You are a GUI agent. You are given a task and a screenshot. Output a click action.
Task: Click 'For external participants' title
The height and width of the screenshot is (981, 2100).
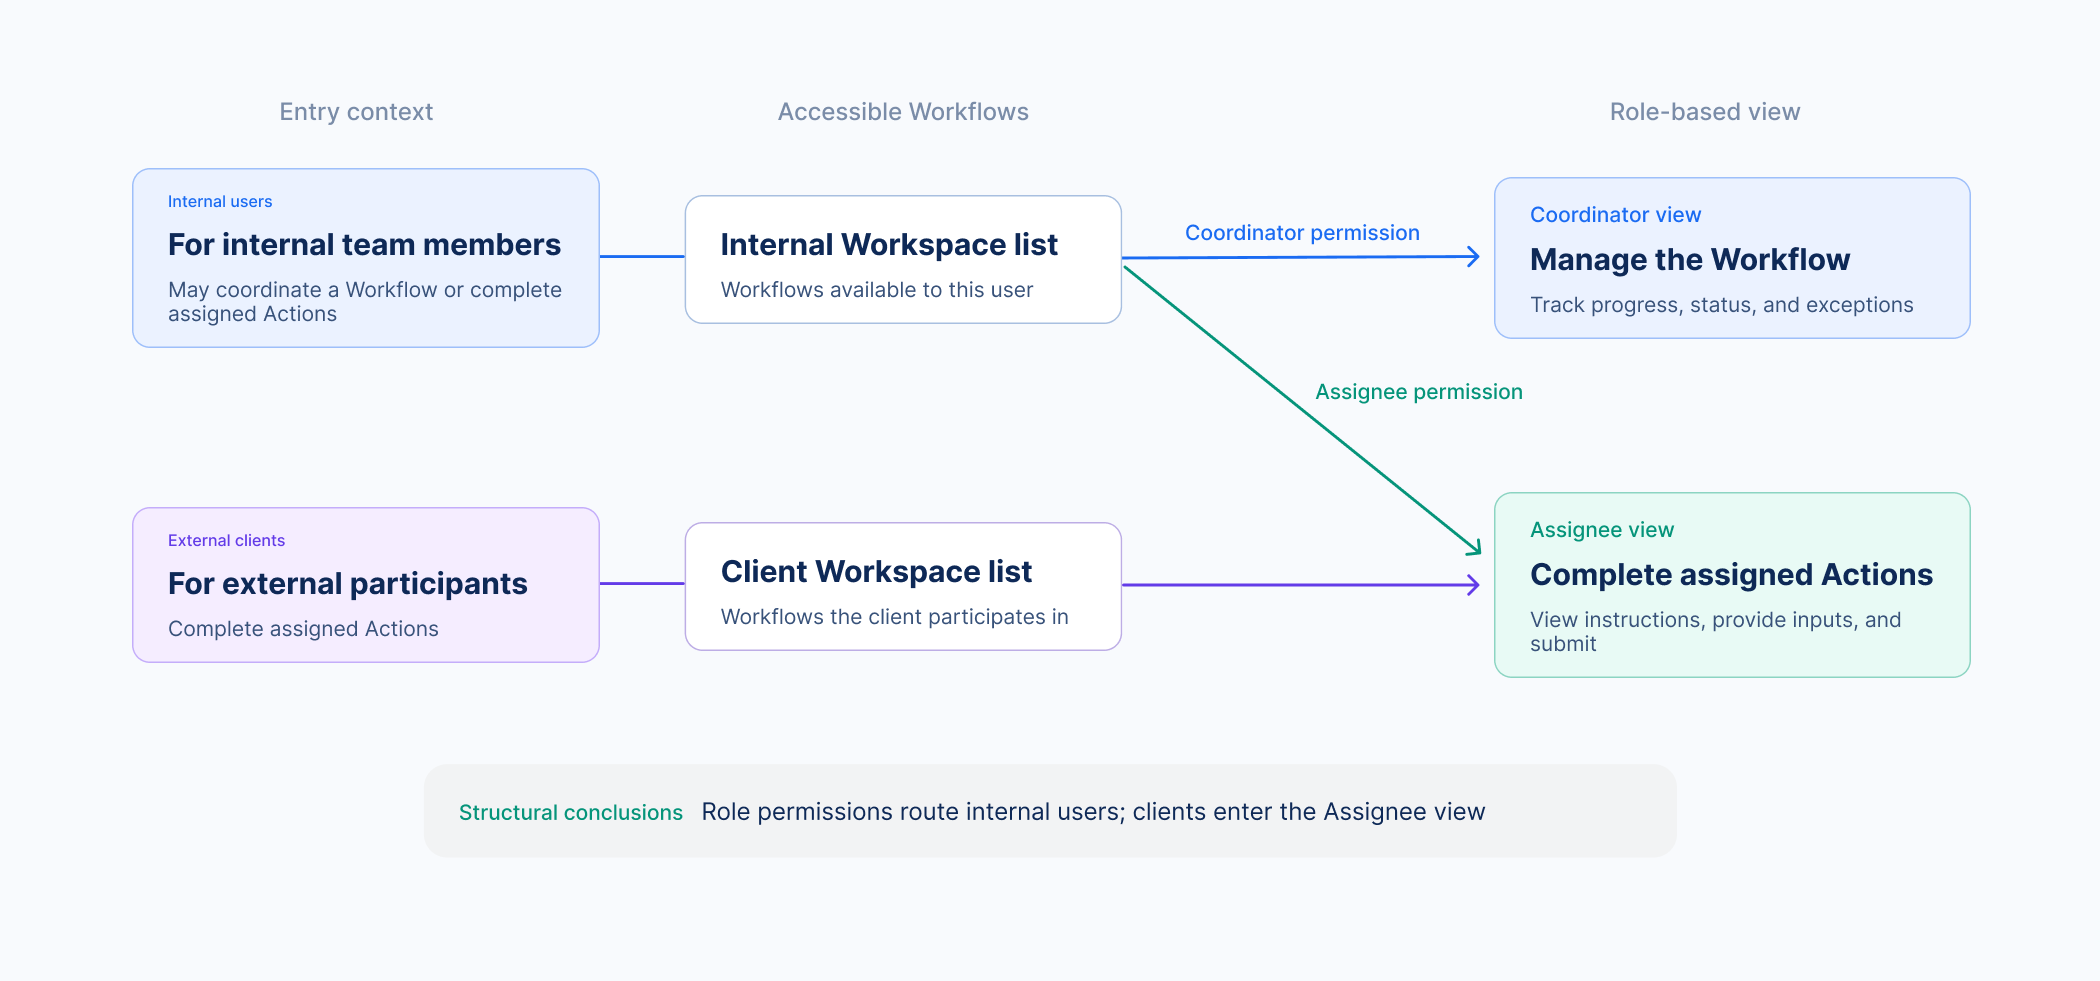click(x=347, y=583)
